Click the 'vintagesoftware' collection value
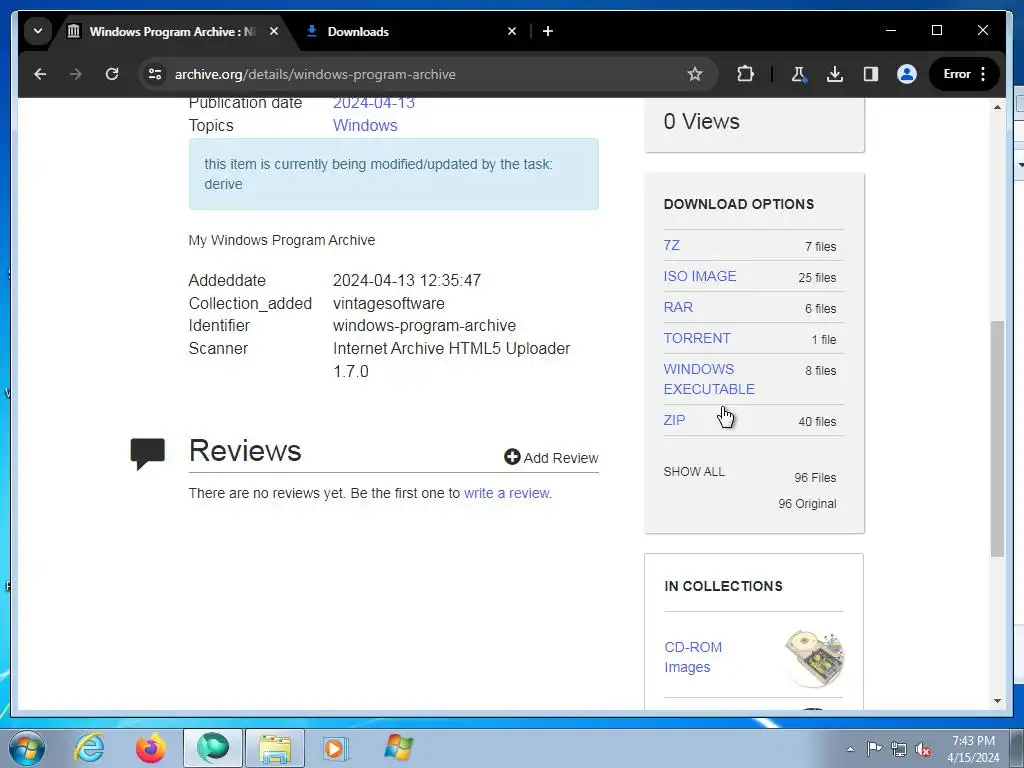The height and width of the screenshot is (768, 1024). [x=389, y=303]
